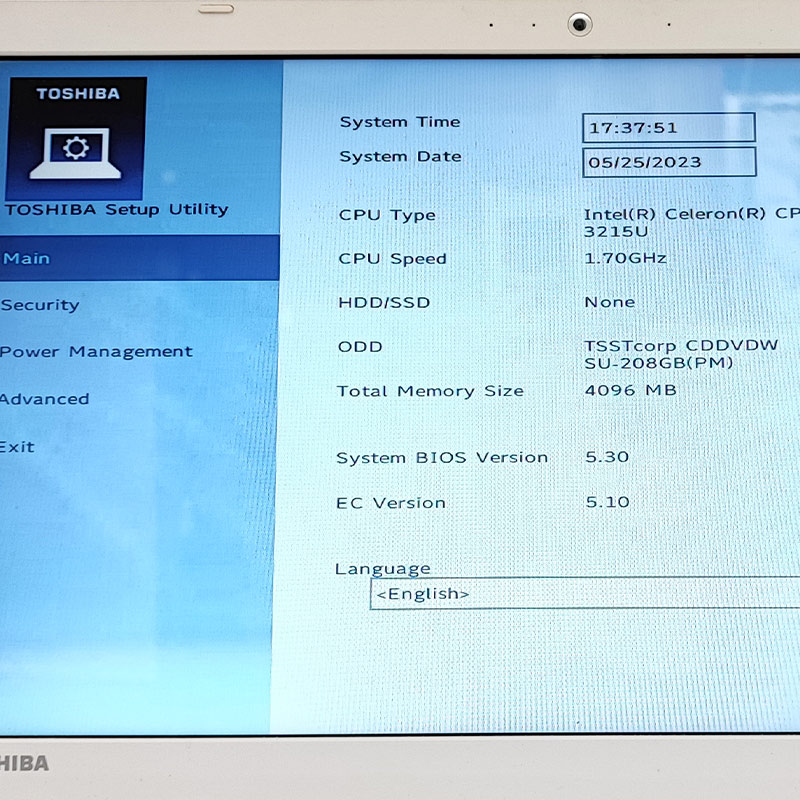Click the HDD/SSD value 'None'
The width and height of the screenshot is (800, 800).
pos(610,302)
